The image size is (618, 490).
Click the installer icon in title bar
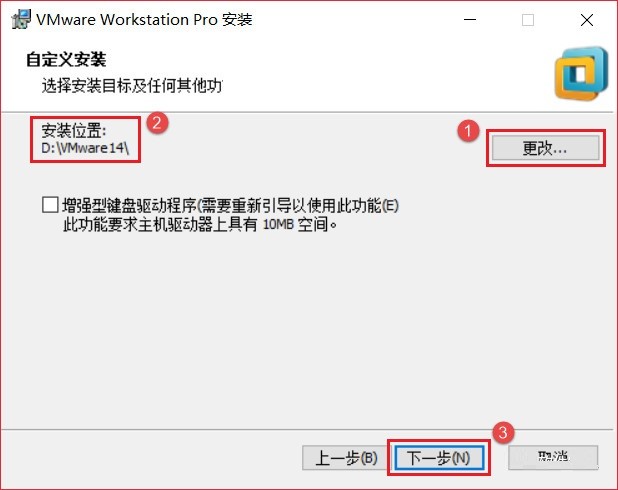[21, 19]
